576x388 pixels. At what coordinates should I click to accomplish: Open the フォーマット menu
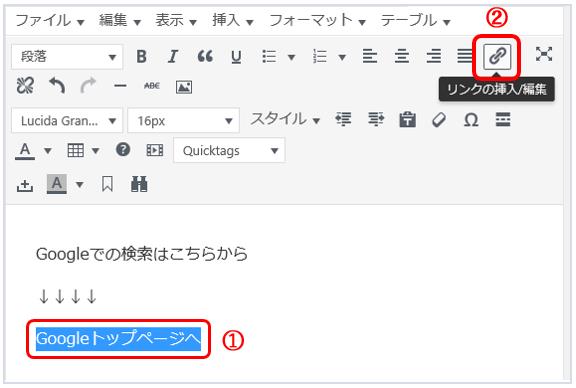point(317,21)
